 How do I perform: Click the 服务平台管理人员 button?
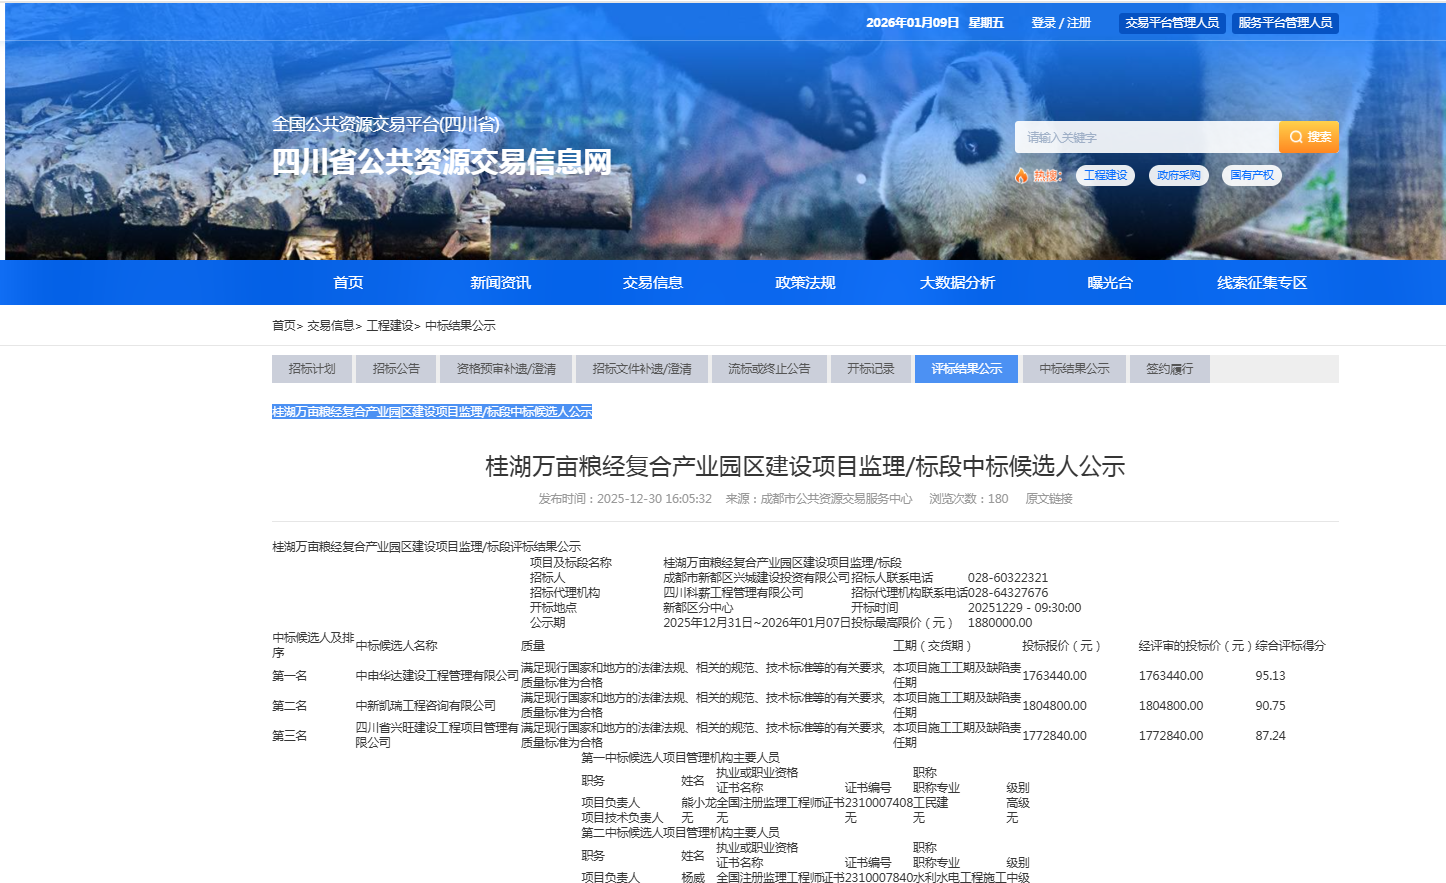pos(1284,22)
